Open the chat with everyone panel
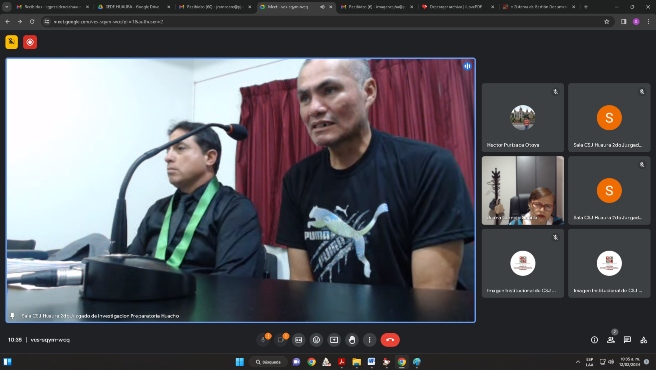 627,340
